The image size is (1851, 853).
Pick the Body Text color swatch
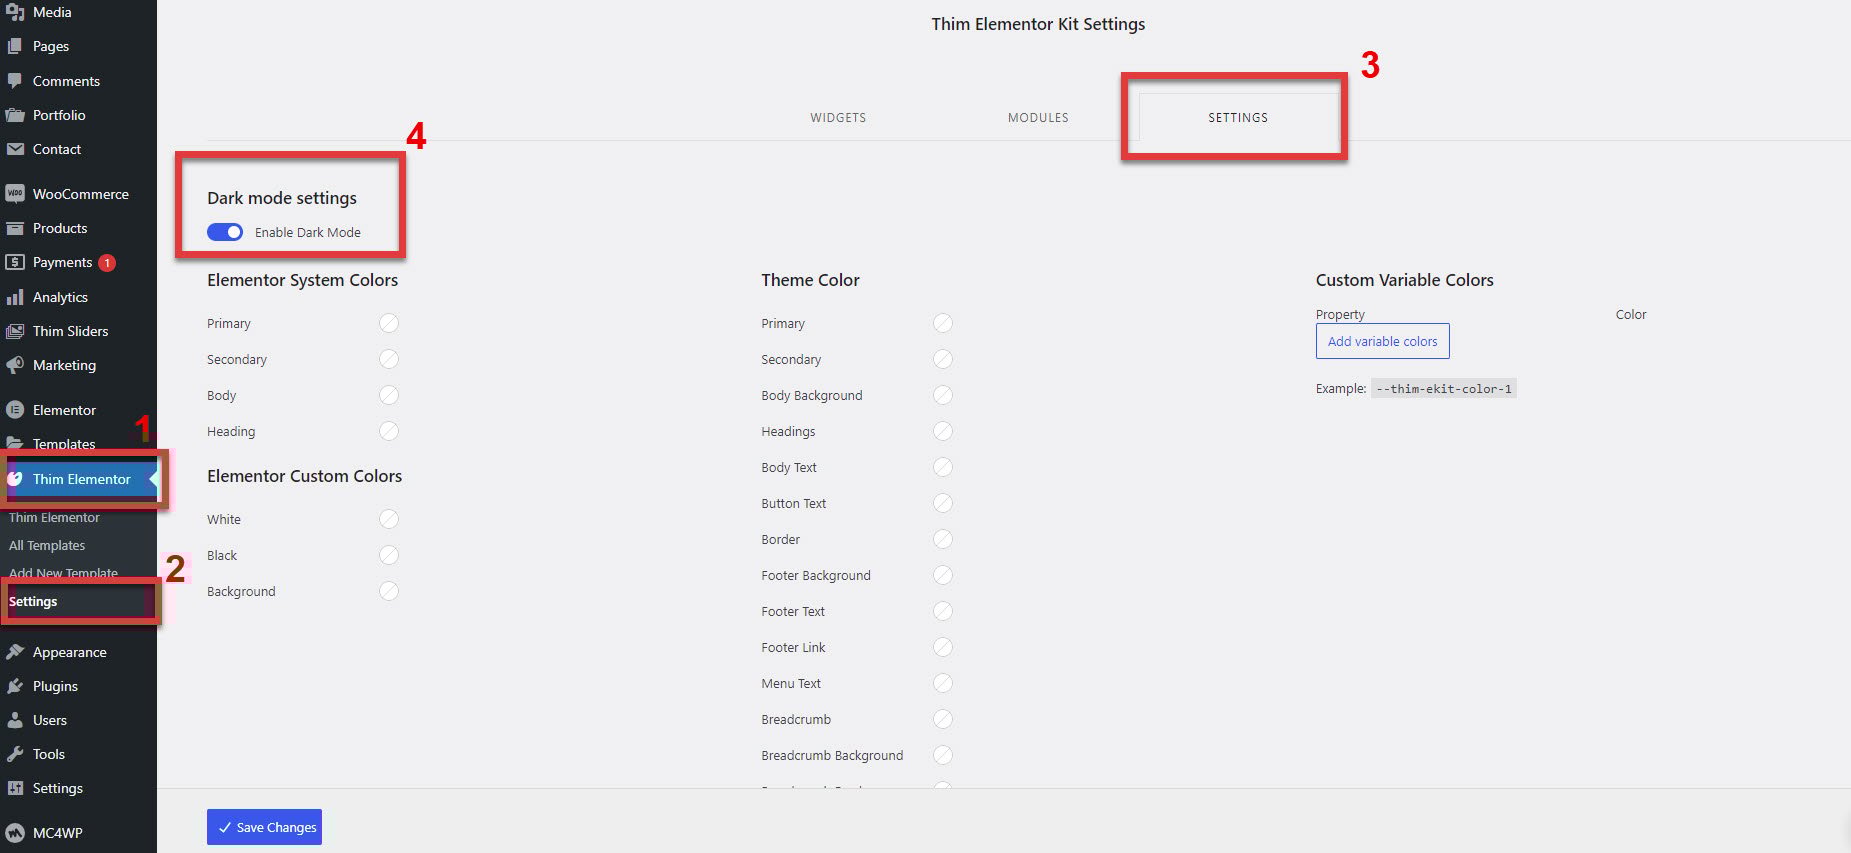point(943,467)
